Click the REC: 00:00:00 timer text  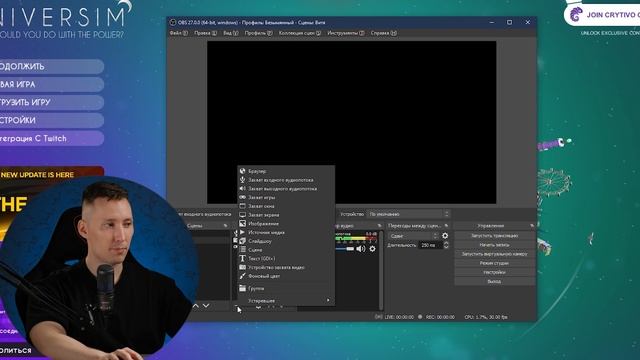click(x=440, y=317)
